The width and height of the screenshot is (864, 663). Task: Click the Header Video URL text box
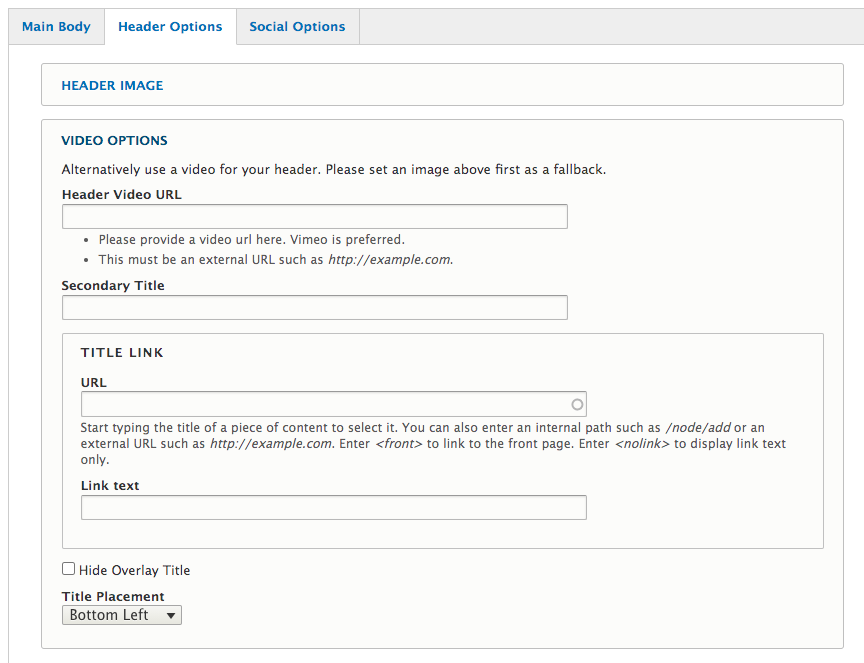(314, 217)
